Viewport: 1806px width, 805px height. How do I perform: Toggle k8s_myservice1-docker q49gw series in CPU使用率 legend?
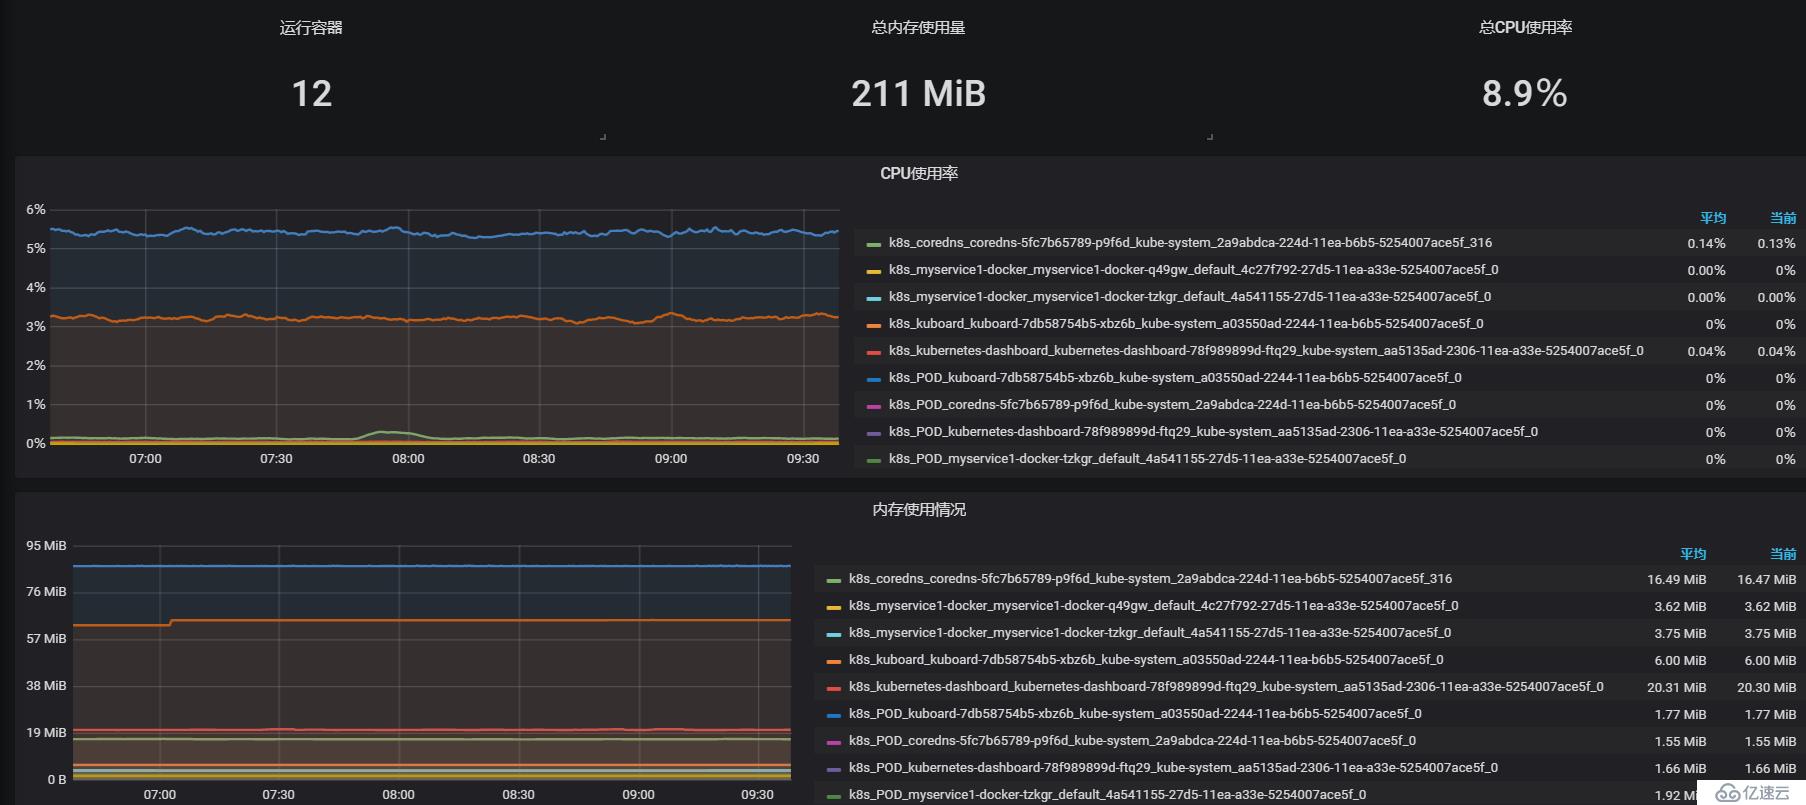coord(1193,270)
